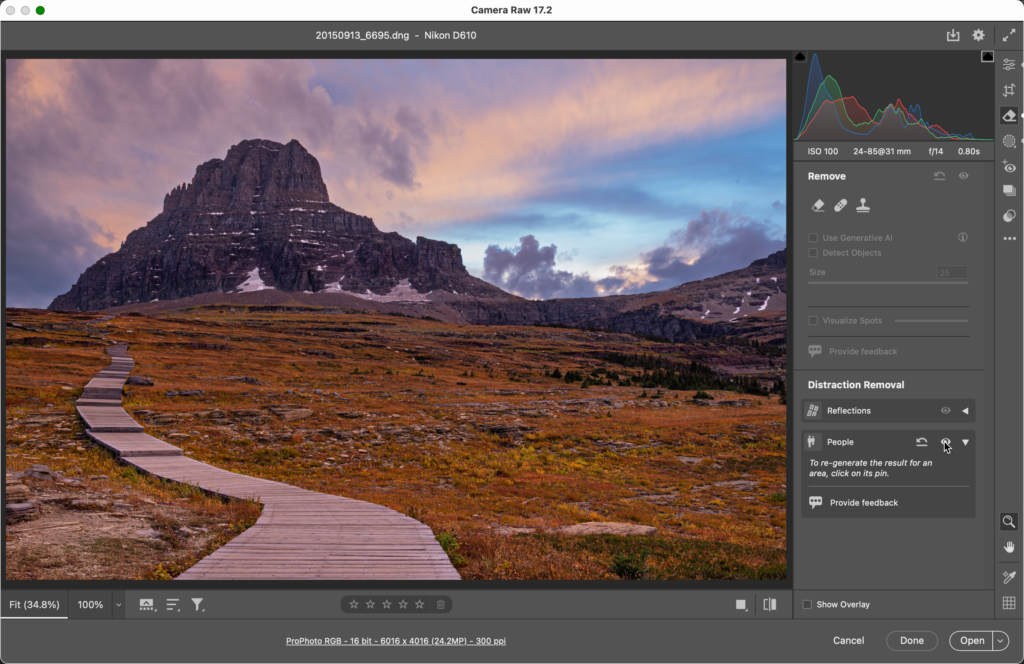Collapse the People section

(965, 442)
